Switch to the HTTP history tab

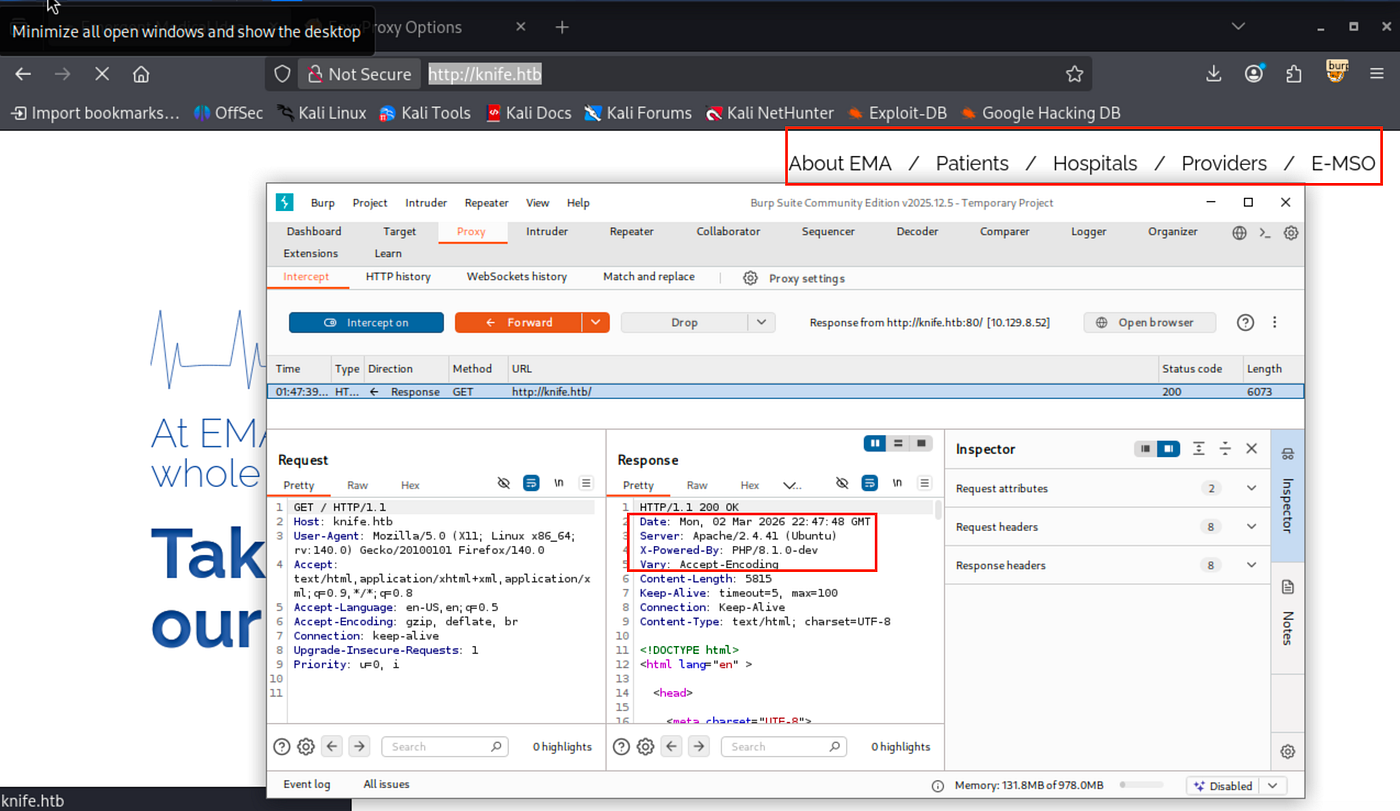(x=398, y=277)
